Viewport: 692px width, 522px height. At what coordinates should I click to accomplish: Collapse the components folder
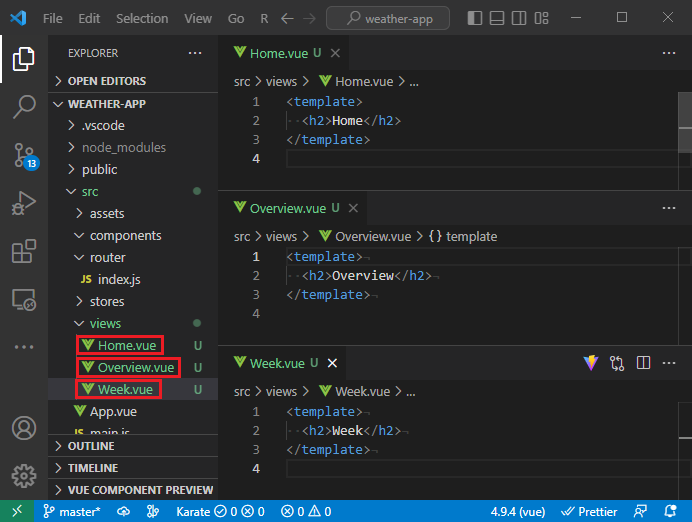pos(133,236)
